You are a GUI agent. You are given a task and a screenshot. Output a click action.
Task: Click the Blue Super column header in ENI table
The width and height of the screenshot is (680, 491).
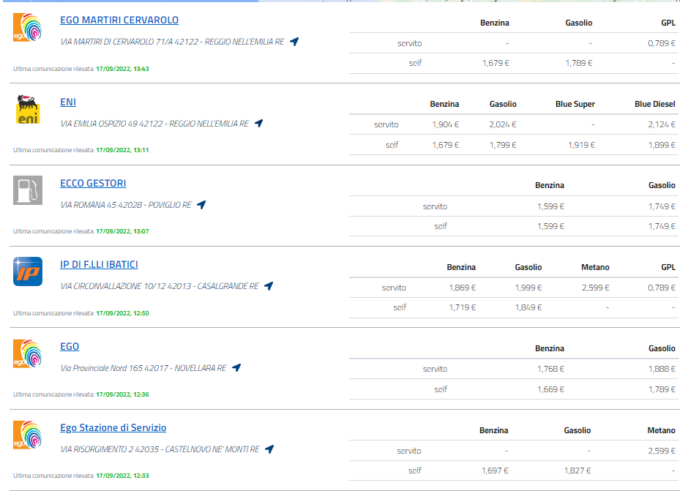click(x=575, y=104)
